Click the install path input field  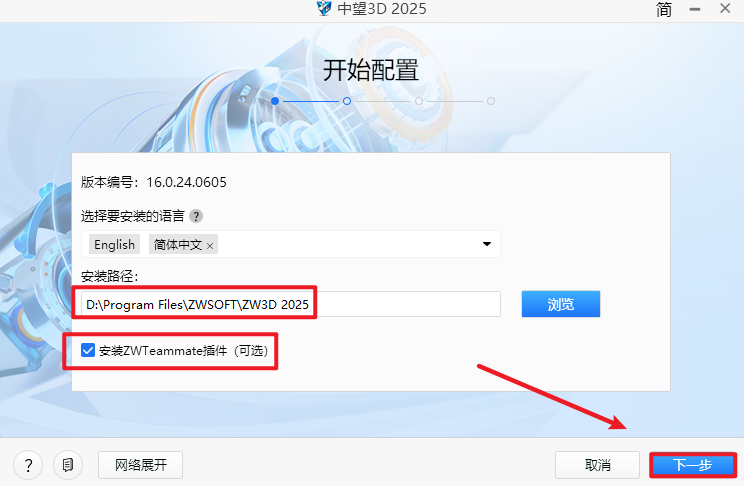coord(291,304)
